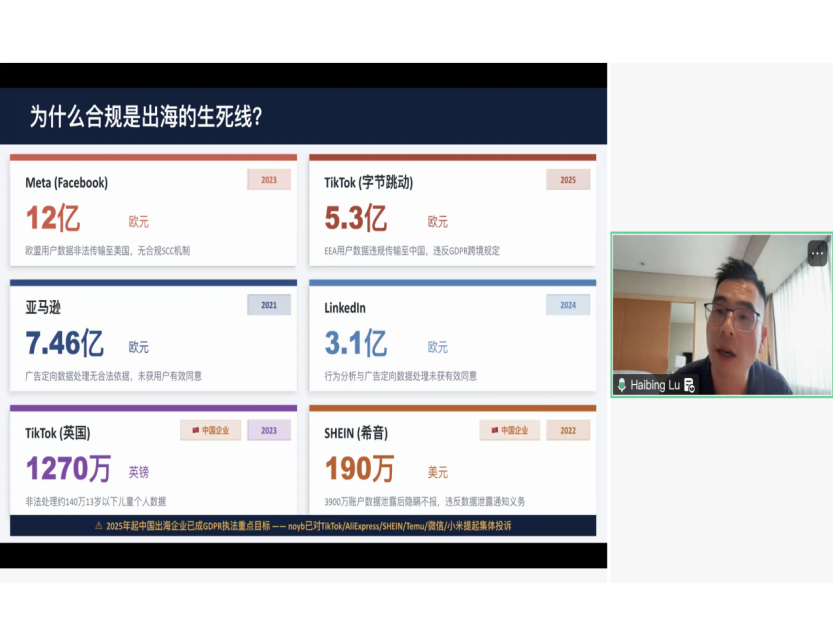Click the text 欧盟用户数据非法传输至美国
Image resolution: width=834 pixels, height=625 pixels.
tap(78, 251)
